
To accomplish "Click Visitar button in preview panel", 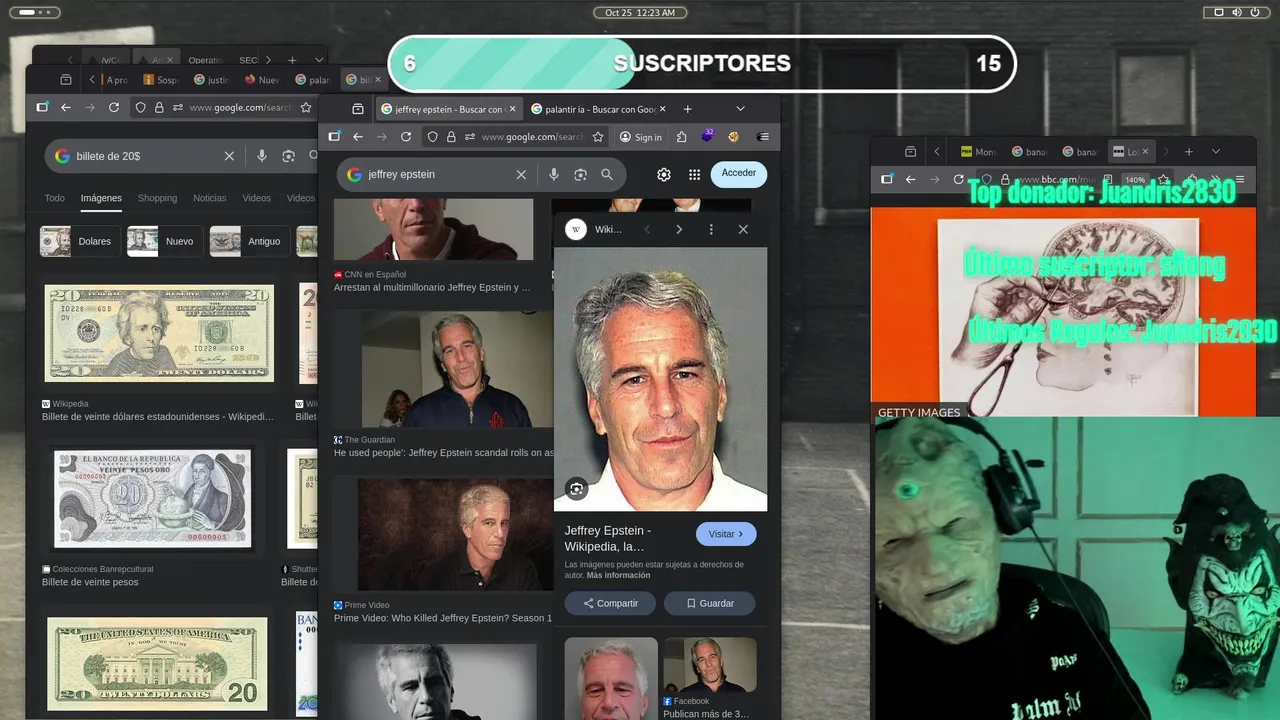I will (x=726, y=534).
